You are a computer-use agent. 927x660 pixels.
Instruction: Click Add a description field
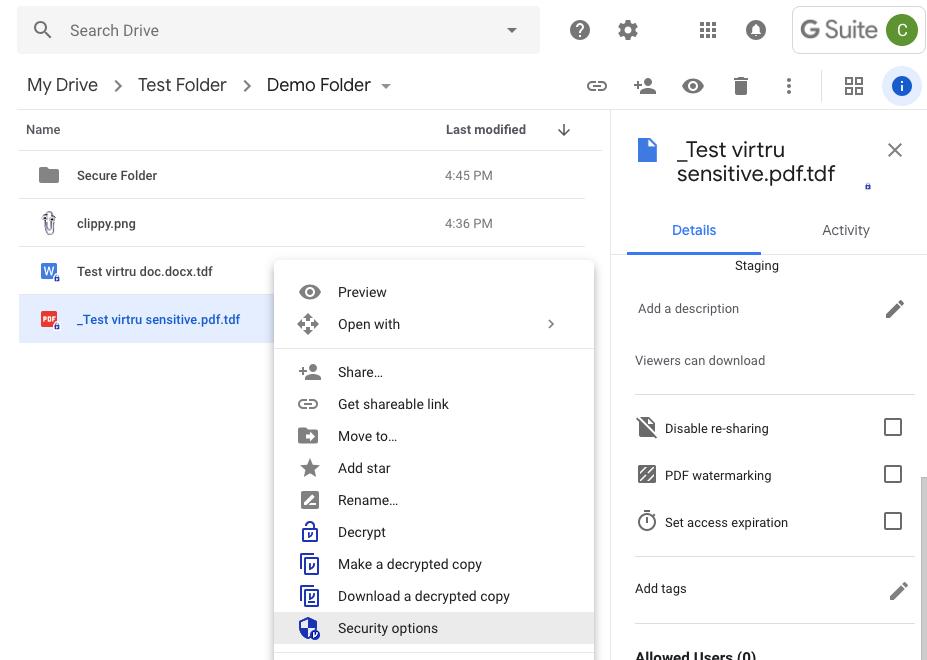click(x=688, y=309)
